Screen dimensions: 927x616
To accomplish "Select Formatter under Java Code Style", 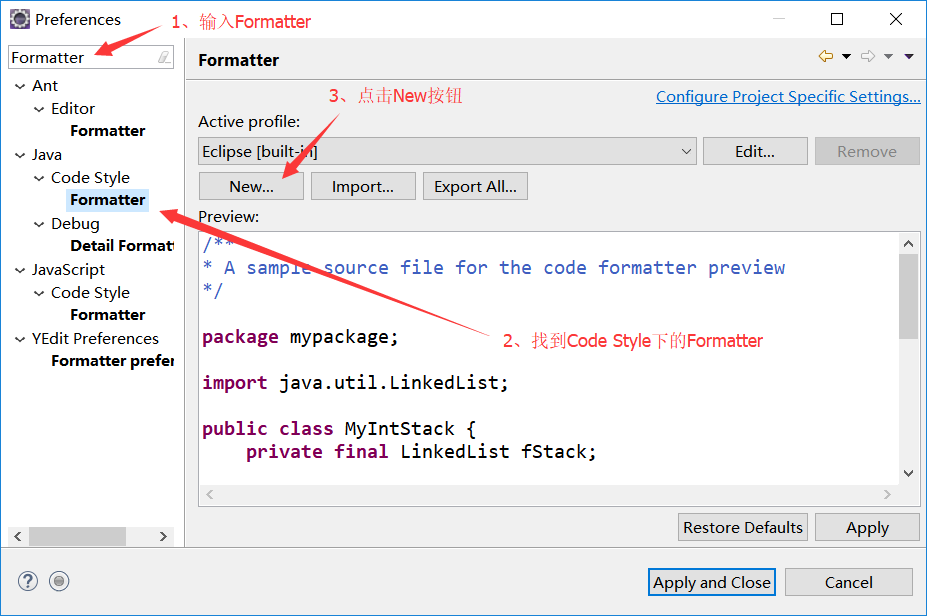I will coord(108,200).
